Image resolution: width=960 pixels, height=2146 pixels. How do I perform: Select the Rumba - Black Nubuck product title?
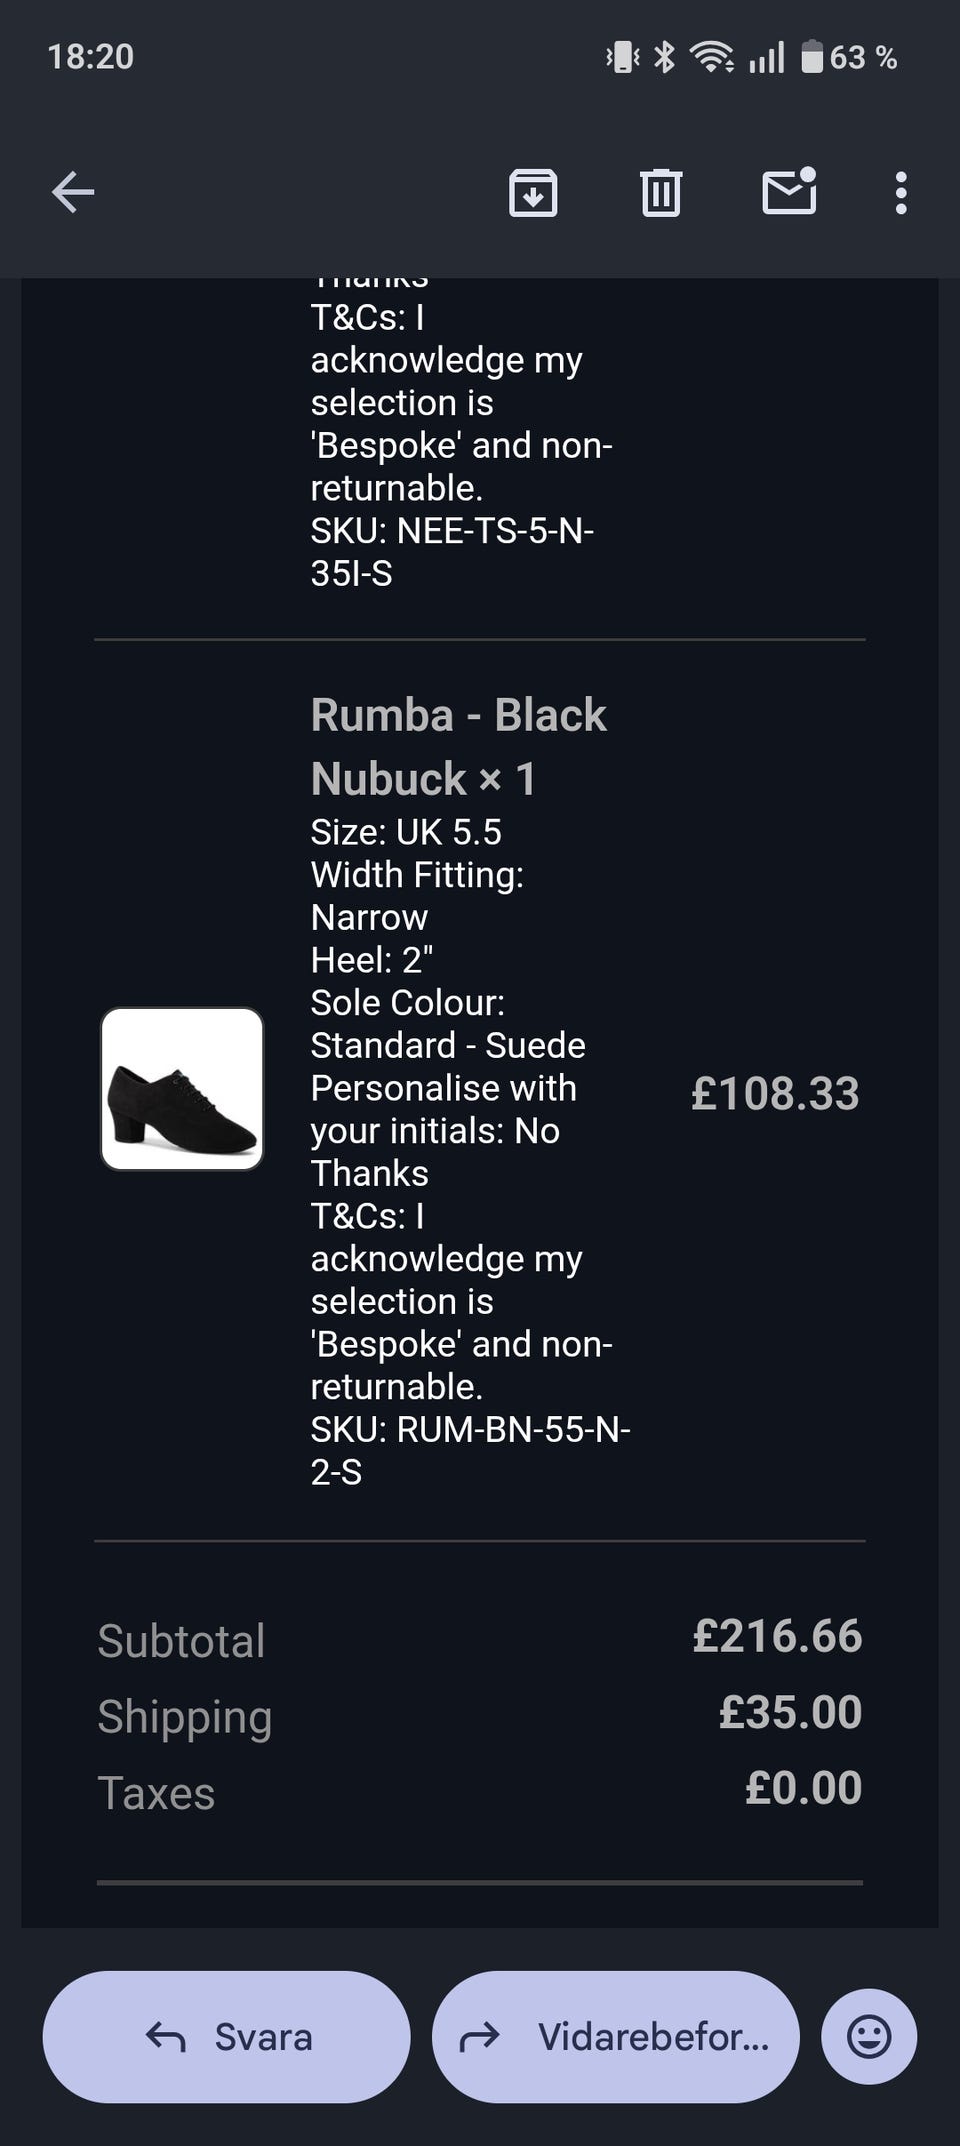click(459, 746)
